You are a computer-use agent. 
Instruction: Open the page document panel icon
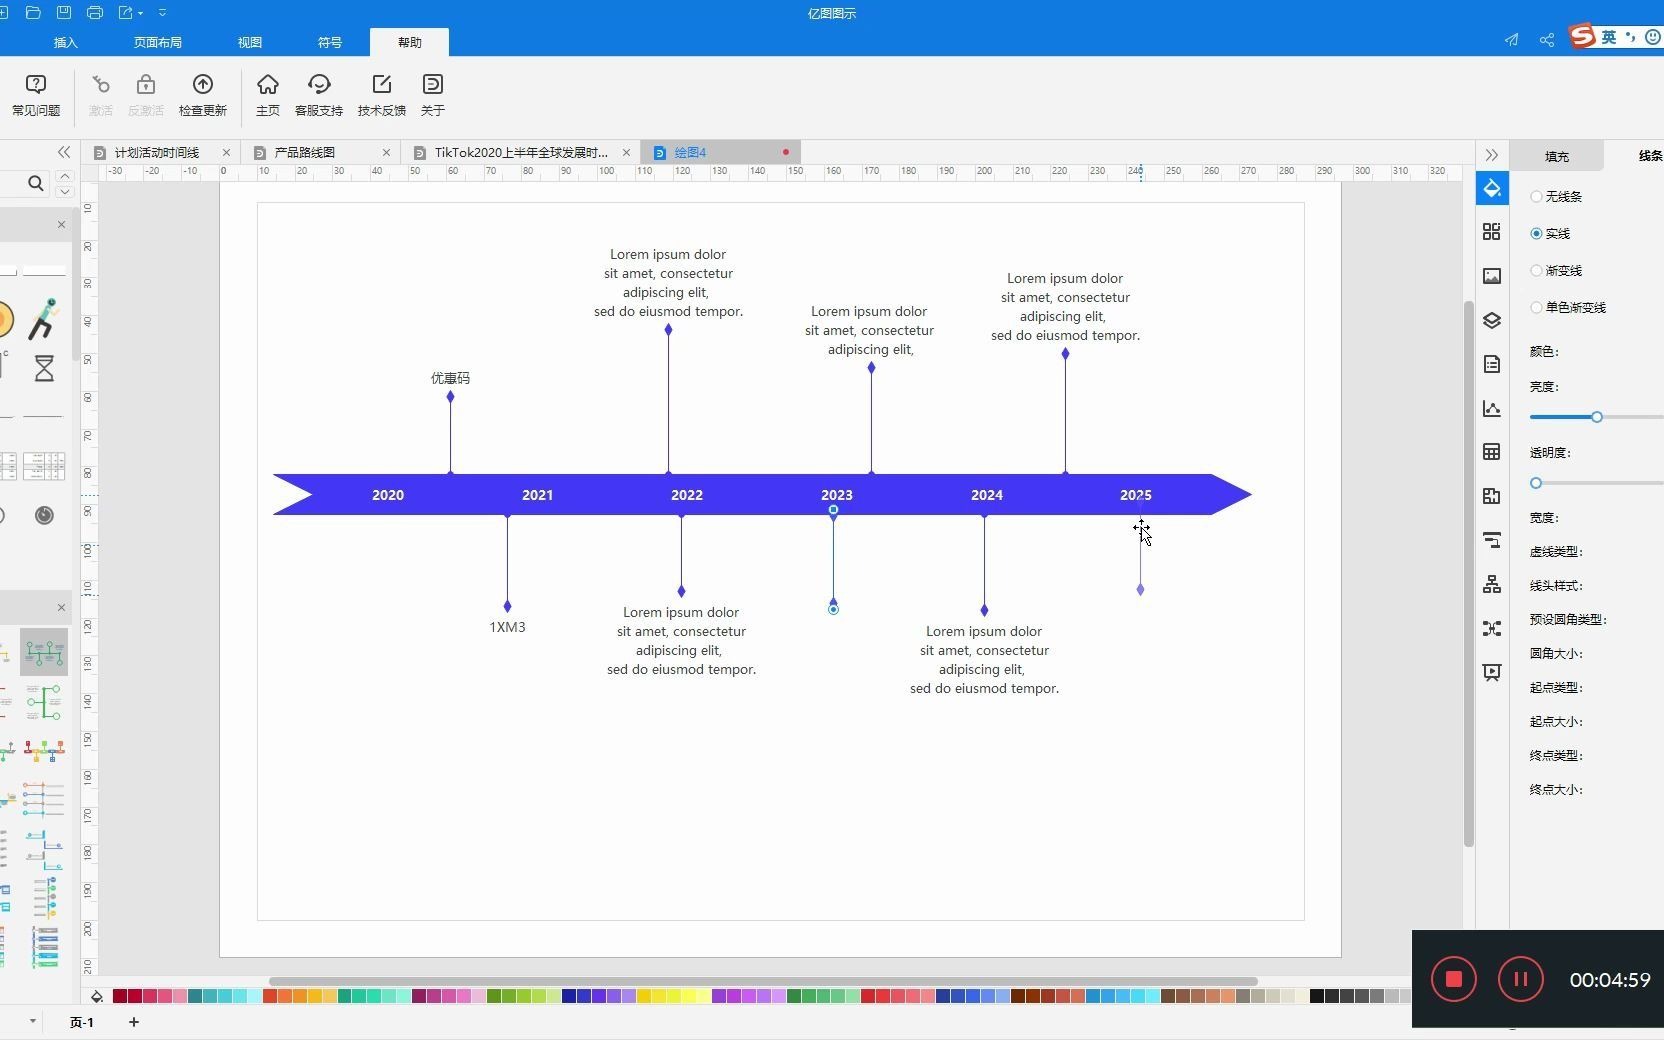pos(1492,364)
